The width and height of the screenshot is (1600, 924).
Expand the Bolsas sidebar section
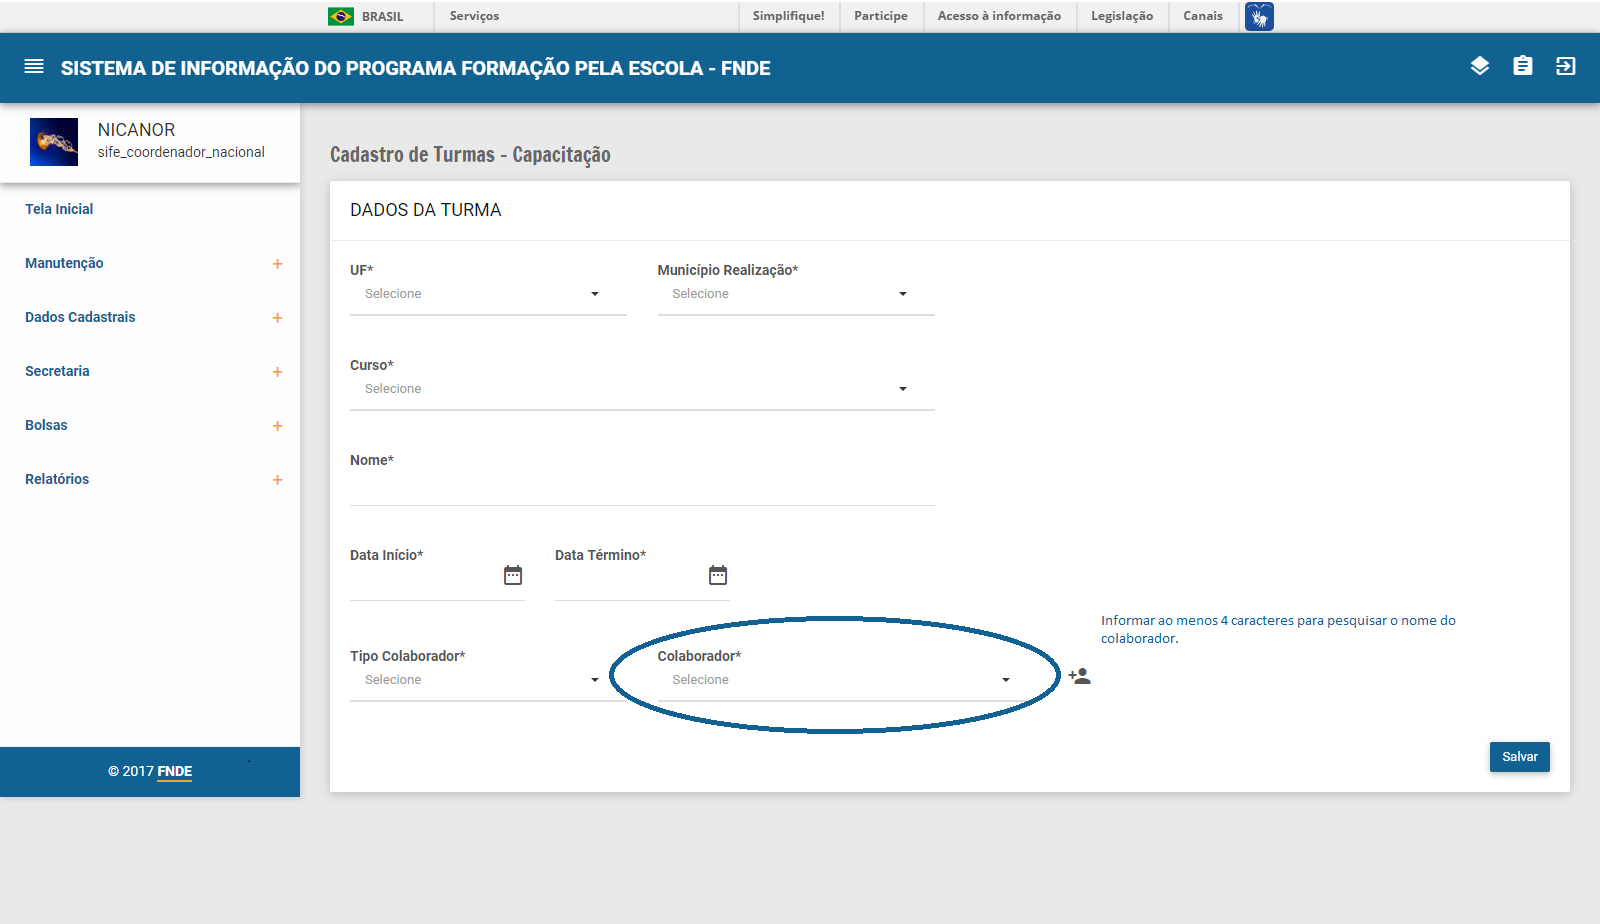tap(277, 426)
